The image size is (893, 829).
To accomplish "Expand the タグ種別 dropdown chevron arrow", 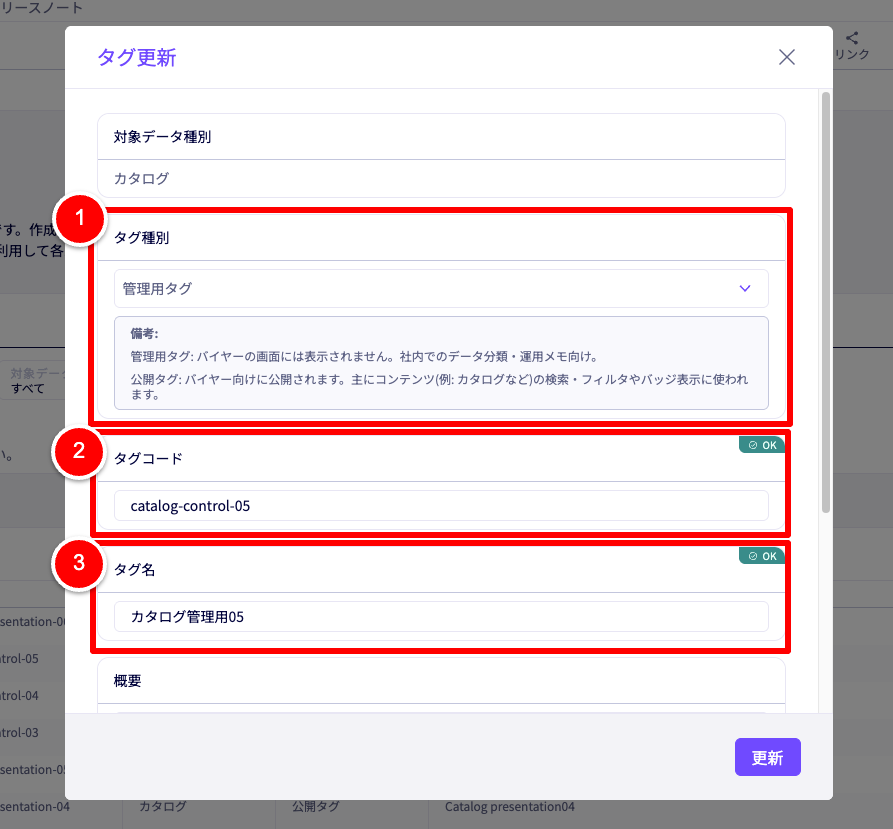I will 744,288.
